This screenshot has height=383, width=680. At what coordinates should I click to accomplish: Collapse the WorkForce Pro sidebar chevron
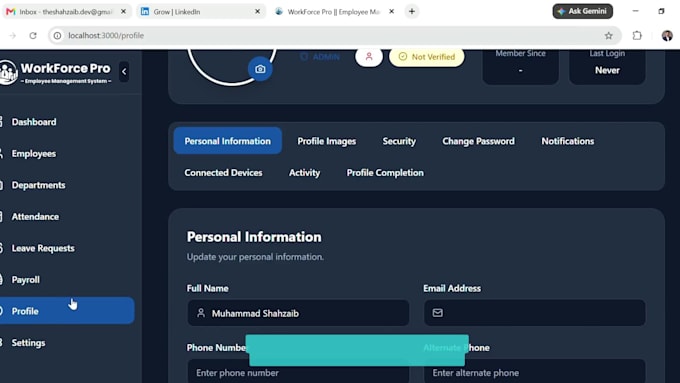point(124,72)
